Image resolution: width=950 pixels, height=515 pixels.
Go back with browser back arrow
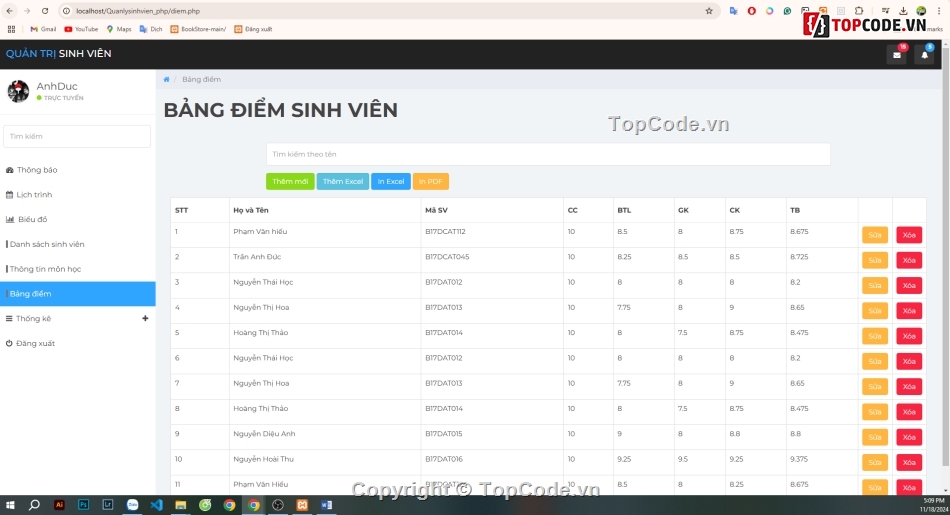pos(10,11)
